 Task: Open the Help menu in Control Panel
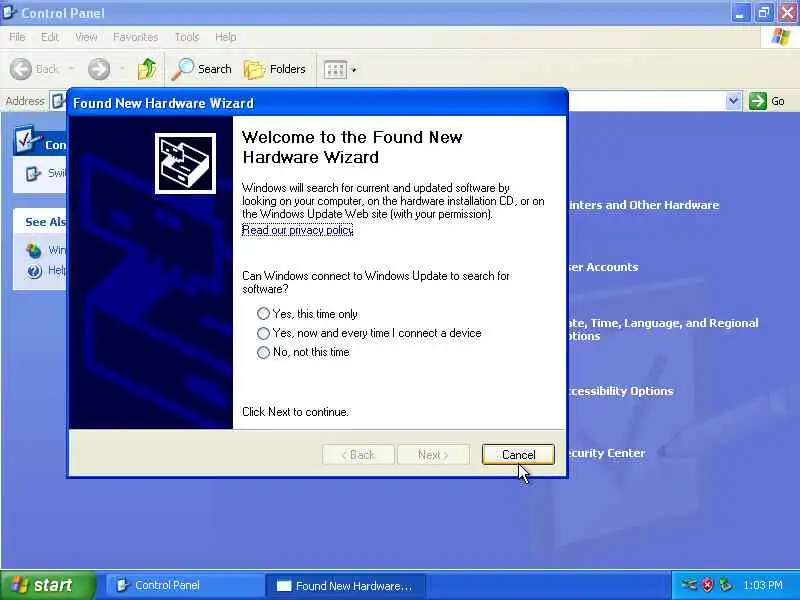[x=225, y=37]
